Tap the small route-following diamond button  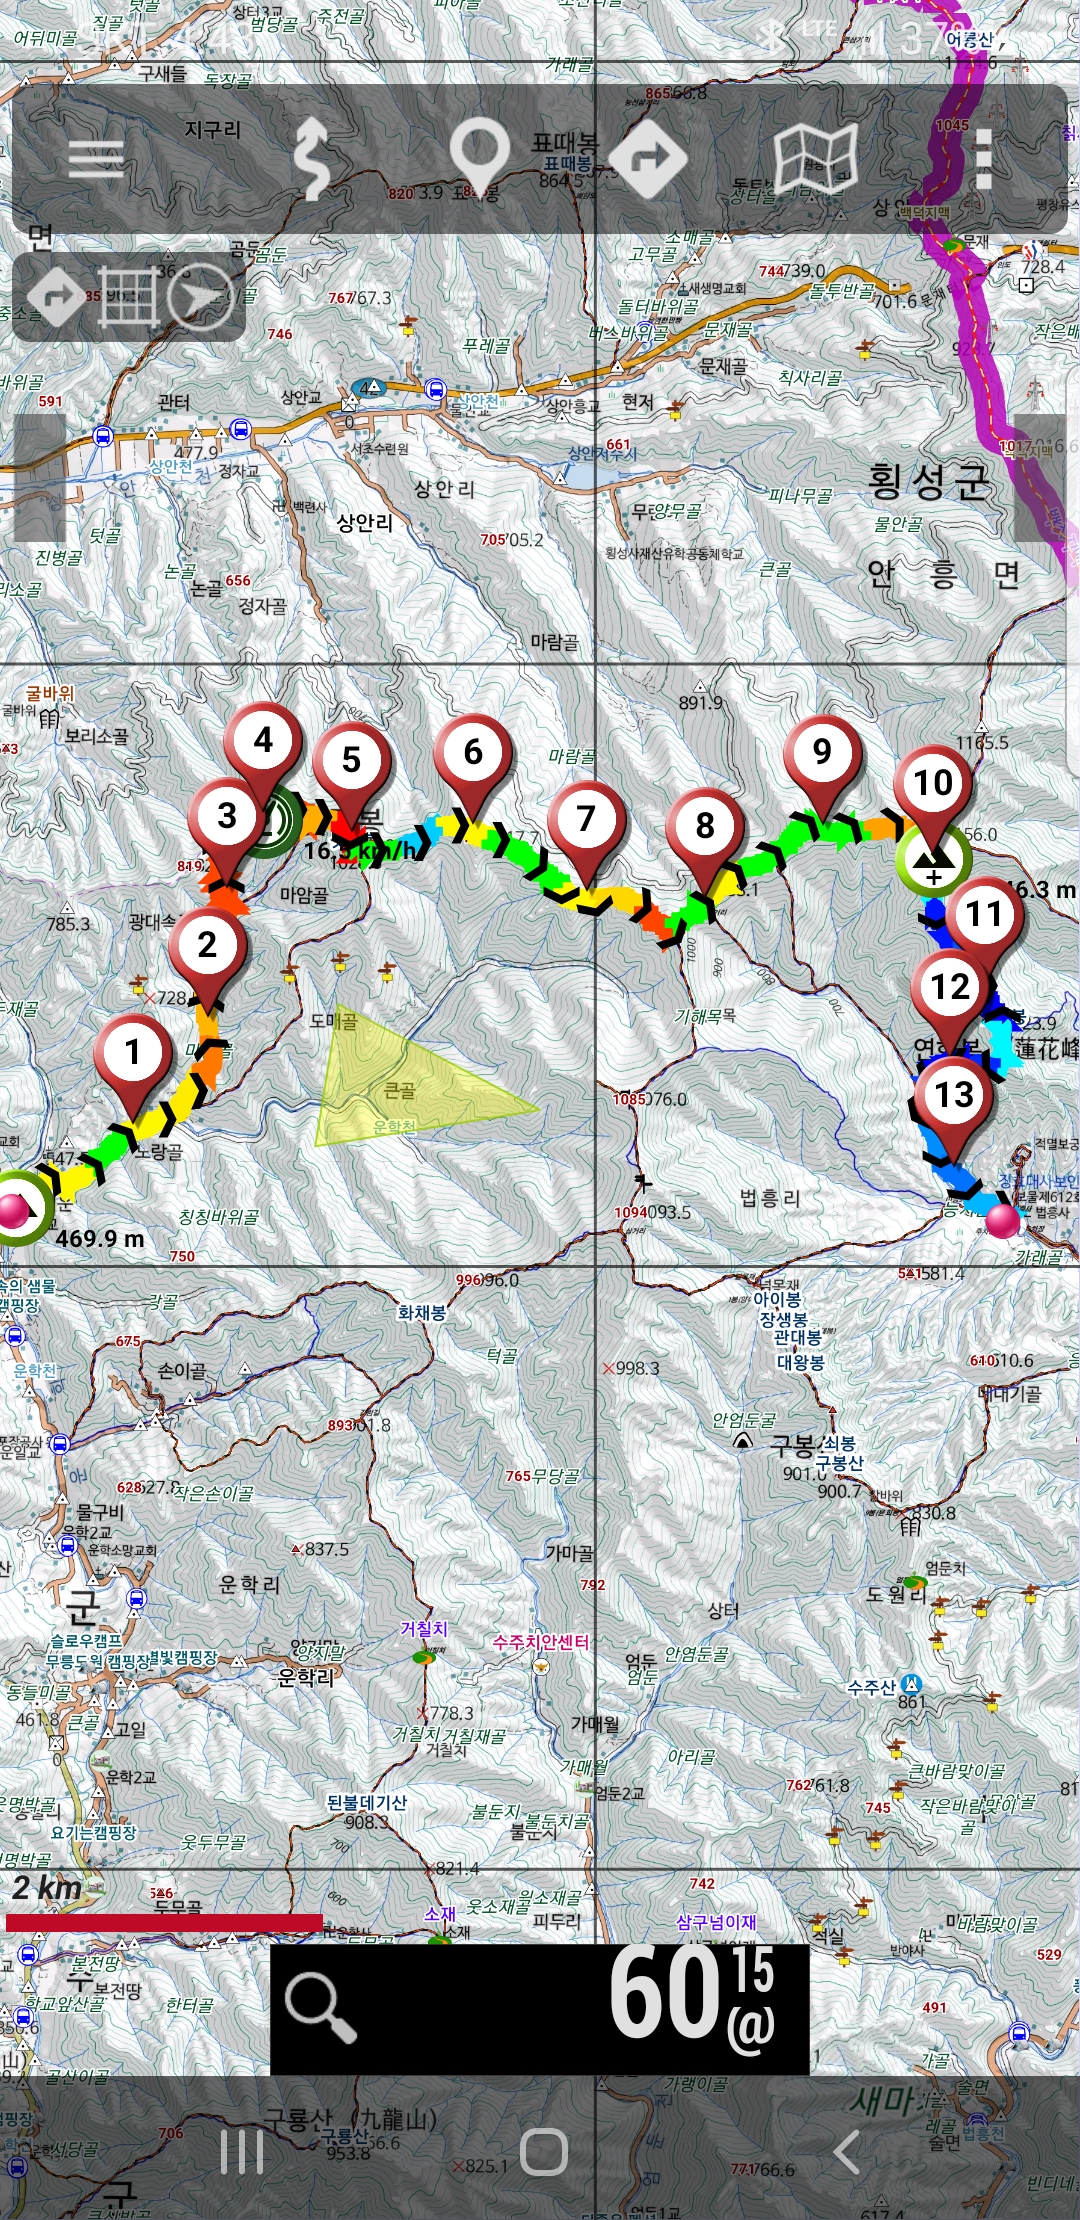click(57, 296)
